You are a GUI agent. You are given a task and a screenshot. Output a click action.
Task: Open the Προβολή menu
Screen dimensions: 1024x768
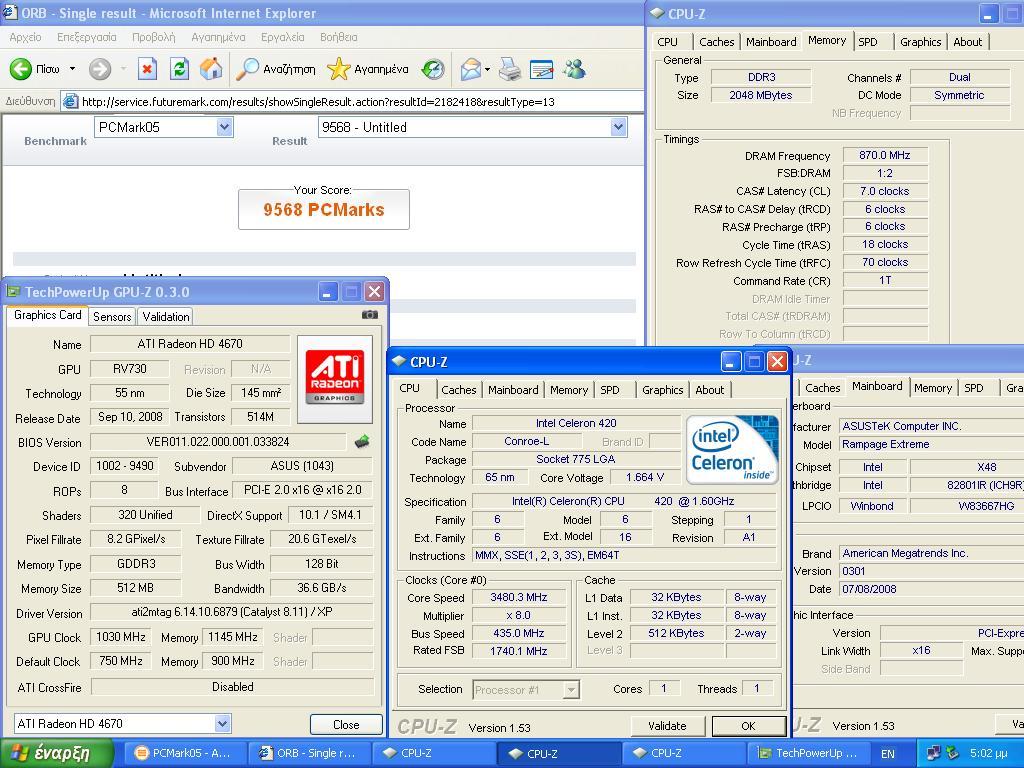(x=153, y=37)
